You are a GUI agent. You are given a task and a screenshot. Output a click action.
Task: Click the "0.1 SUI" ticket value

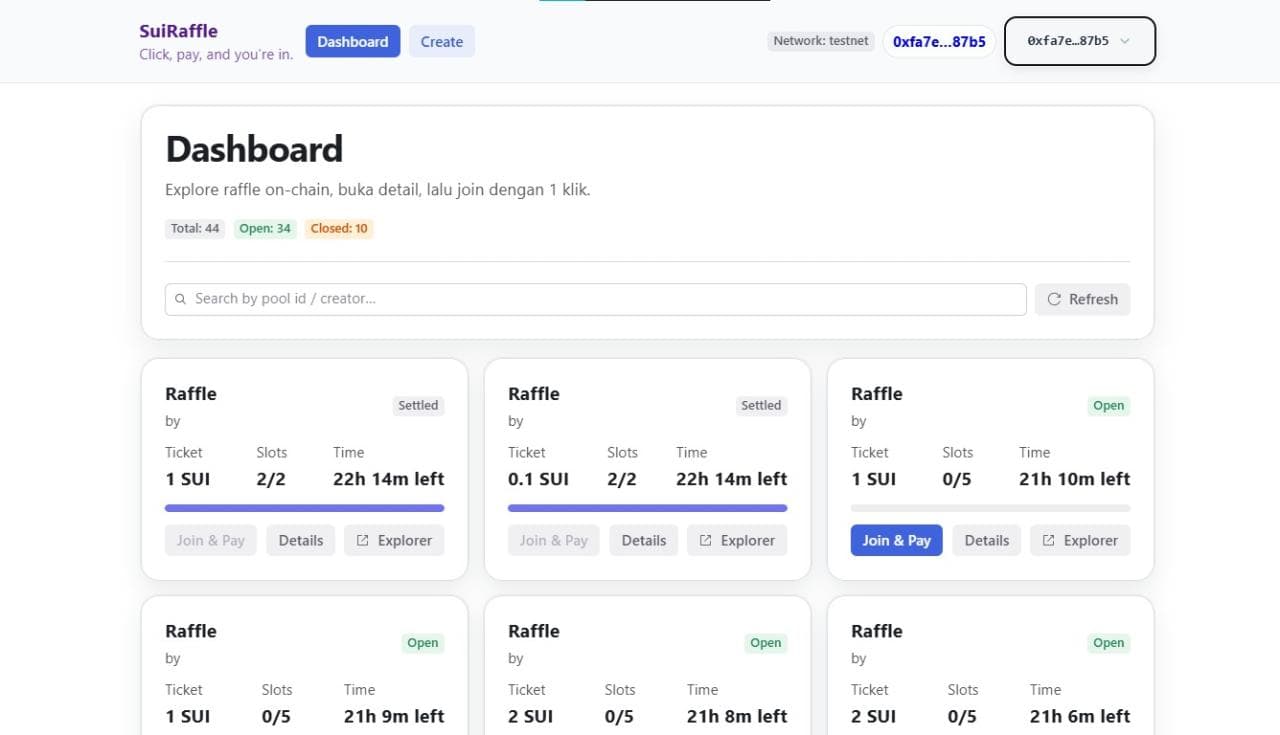tap(538, 479)
